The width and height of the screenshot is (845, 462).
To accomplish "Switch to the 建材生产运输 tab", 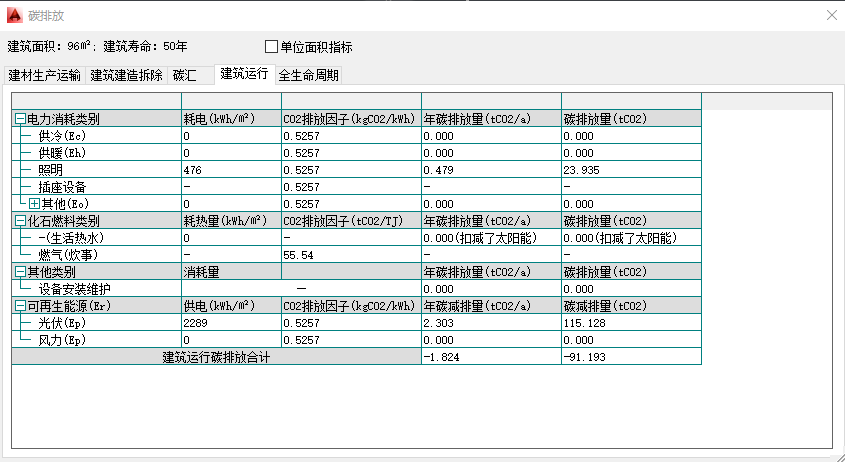I will click(x=45, y=75).
